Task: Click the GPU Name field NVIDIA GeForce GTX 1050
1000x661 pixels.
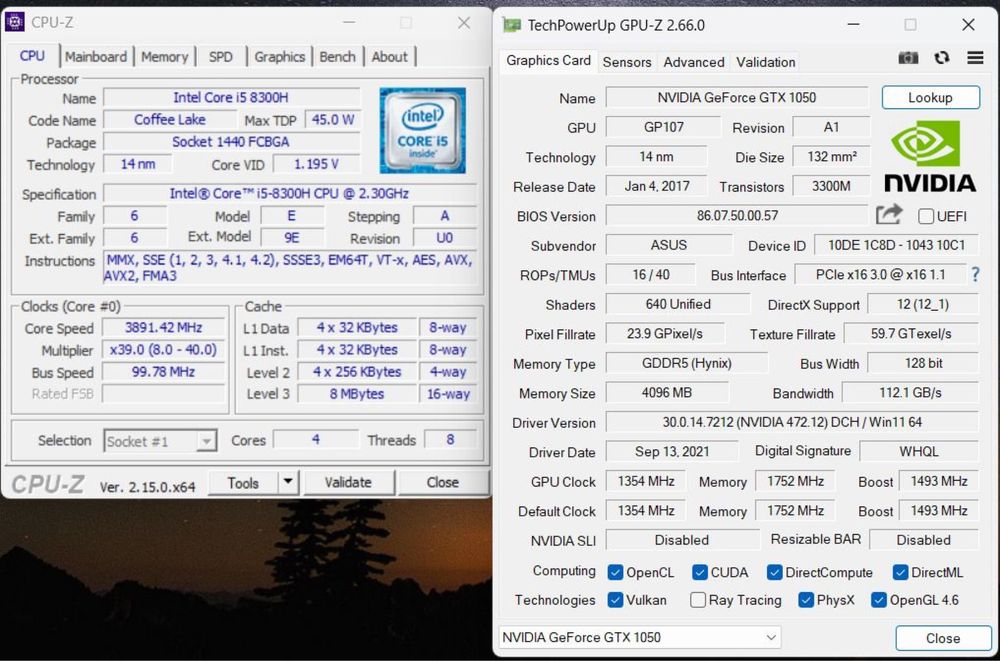Action: click(737, 98)
